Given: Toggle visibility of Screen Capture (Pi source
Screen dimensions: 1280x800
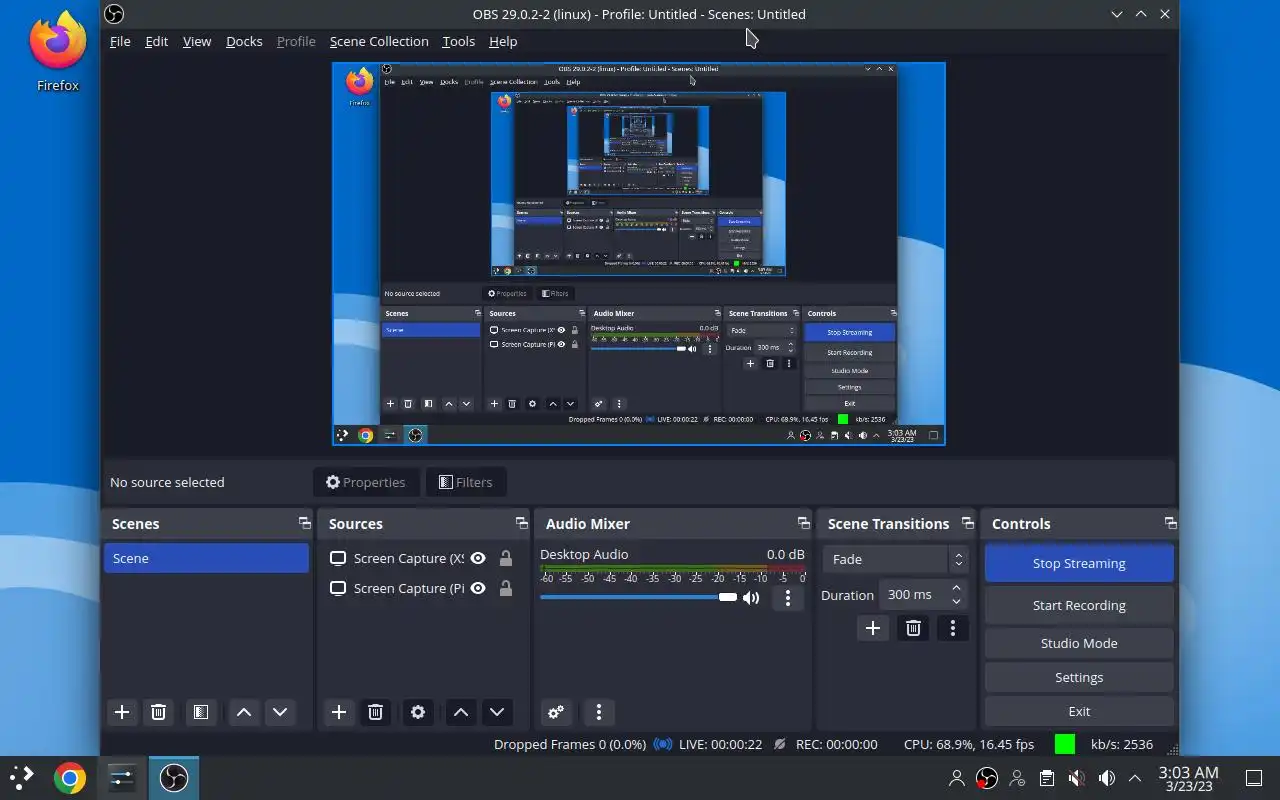Looking at the screenshot, I should point(478,588).
